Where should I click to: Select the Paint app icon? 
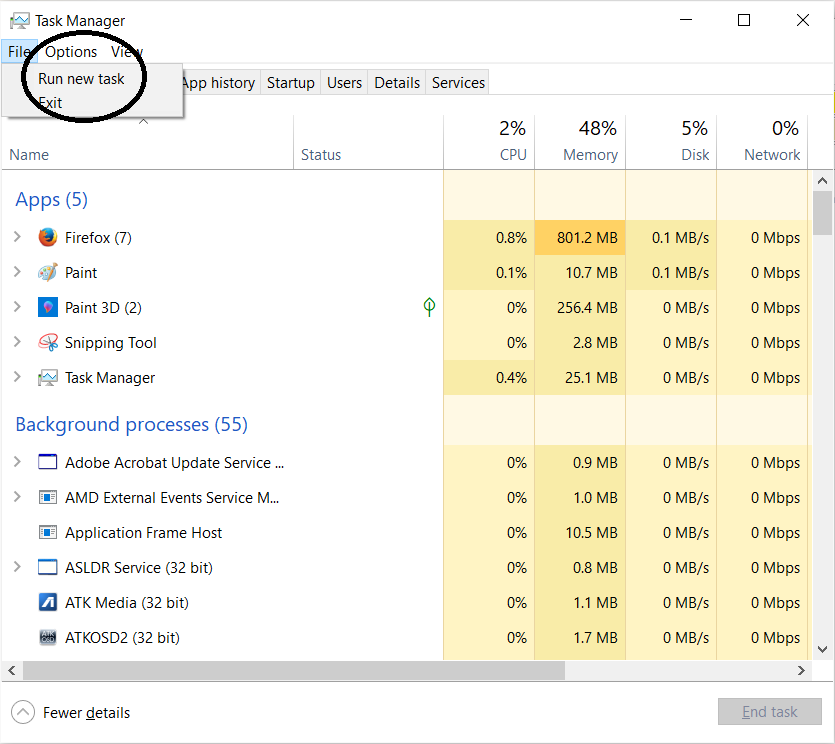coord(48,273)
